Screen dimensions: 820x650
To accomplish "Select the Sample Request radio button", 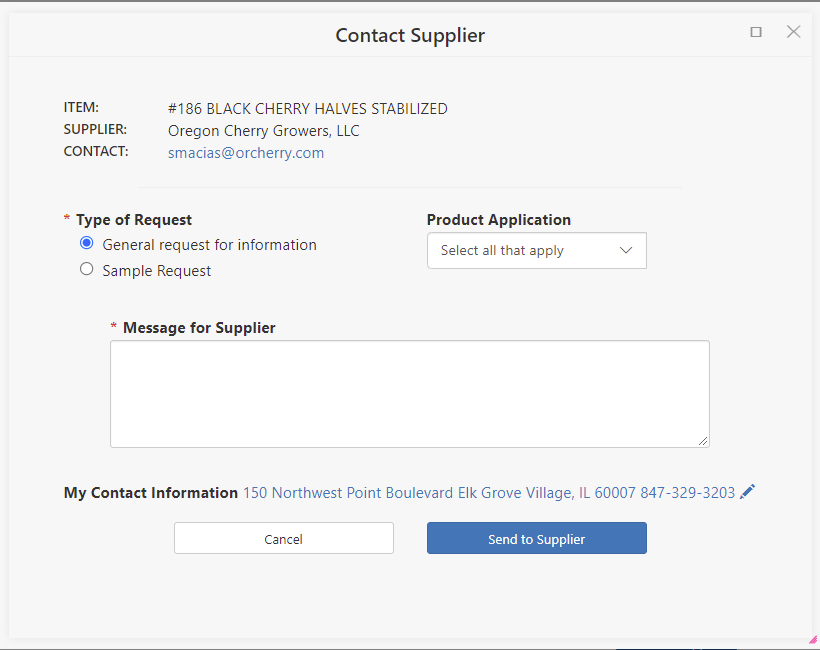I will (87, 270).
